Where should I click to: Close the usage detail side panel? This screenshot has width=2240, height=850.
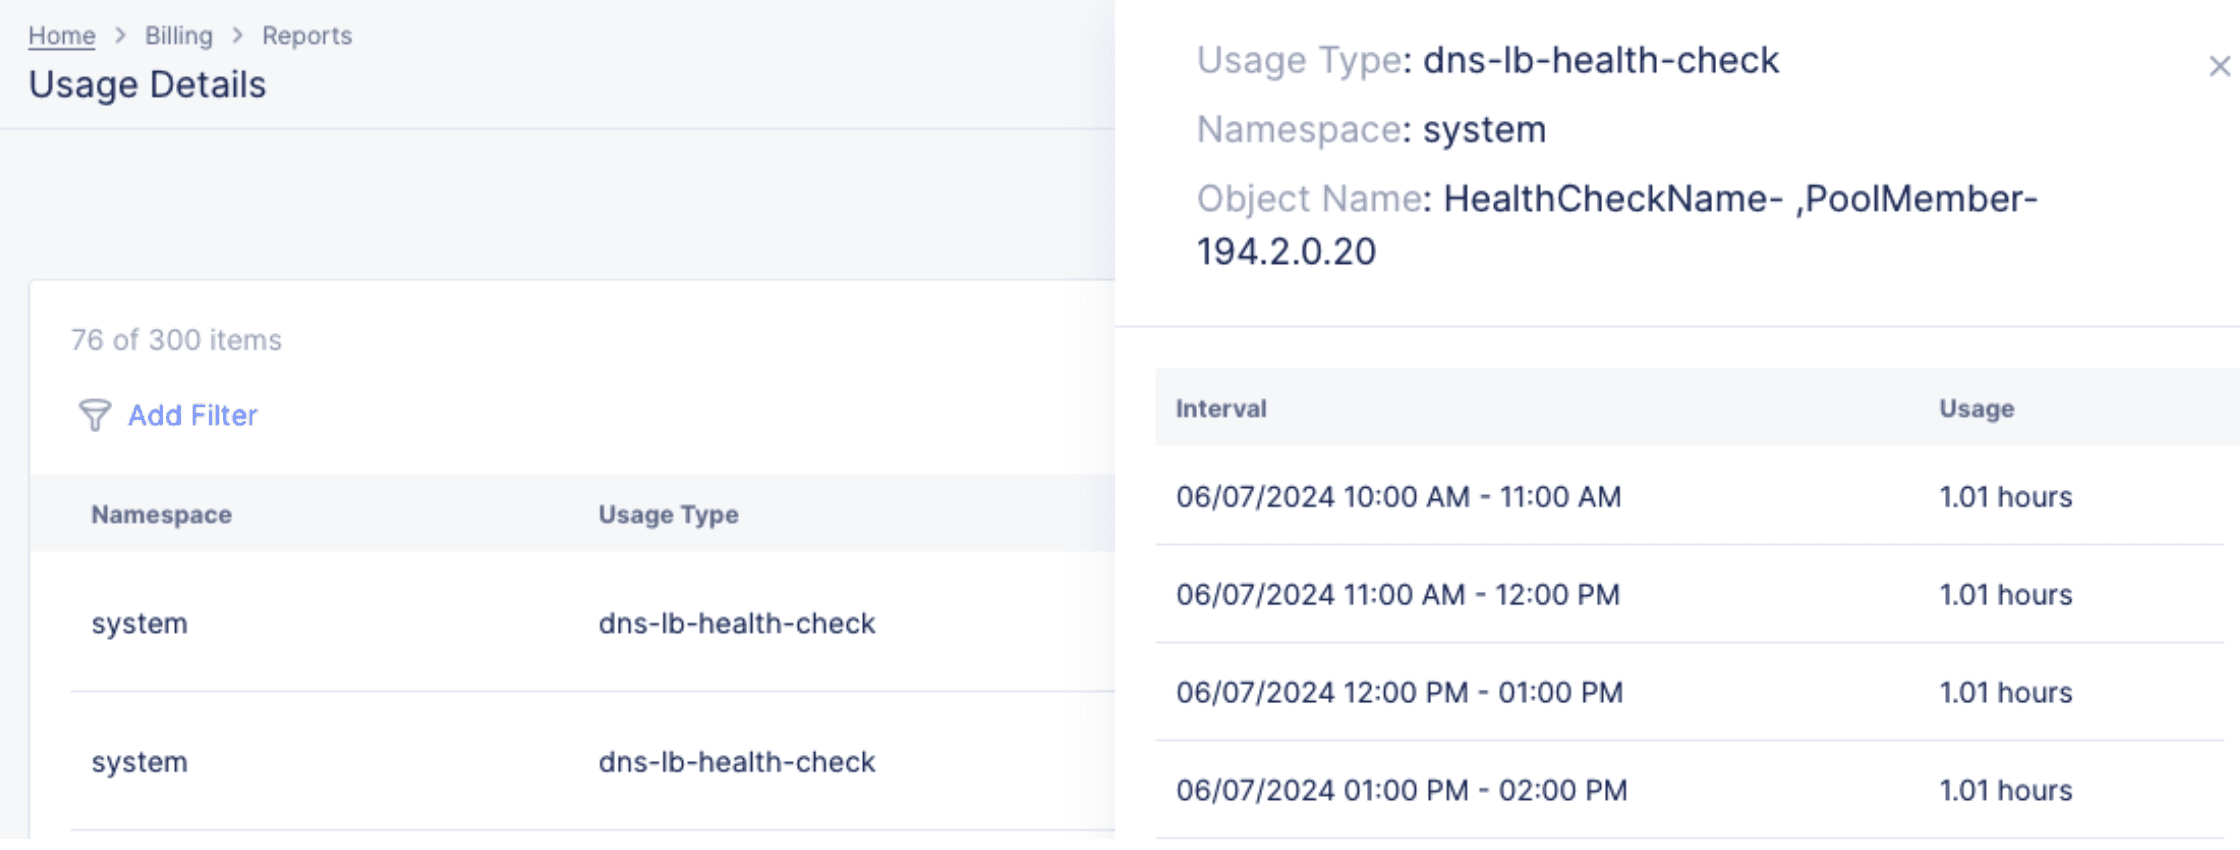(2219, 66)
